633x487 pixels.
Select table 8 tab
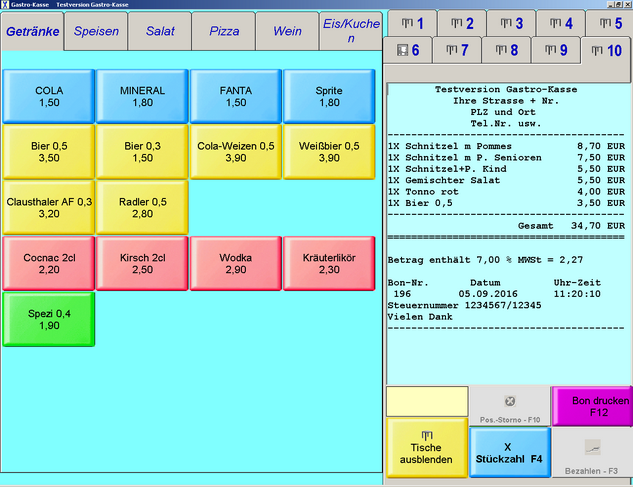[506, 50]
